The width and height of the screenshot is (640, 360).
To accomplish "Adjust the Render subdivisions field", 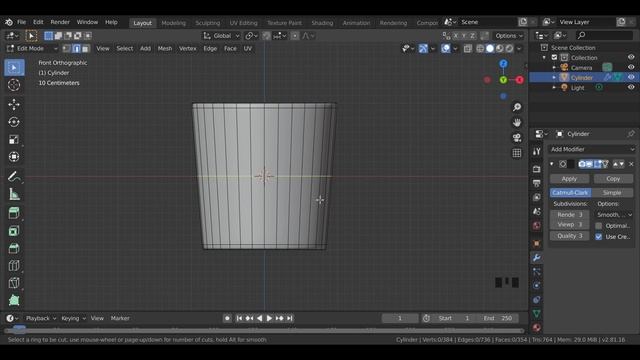I will [569, 215].
